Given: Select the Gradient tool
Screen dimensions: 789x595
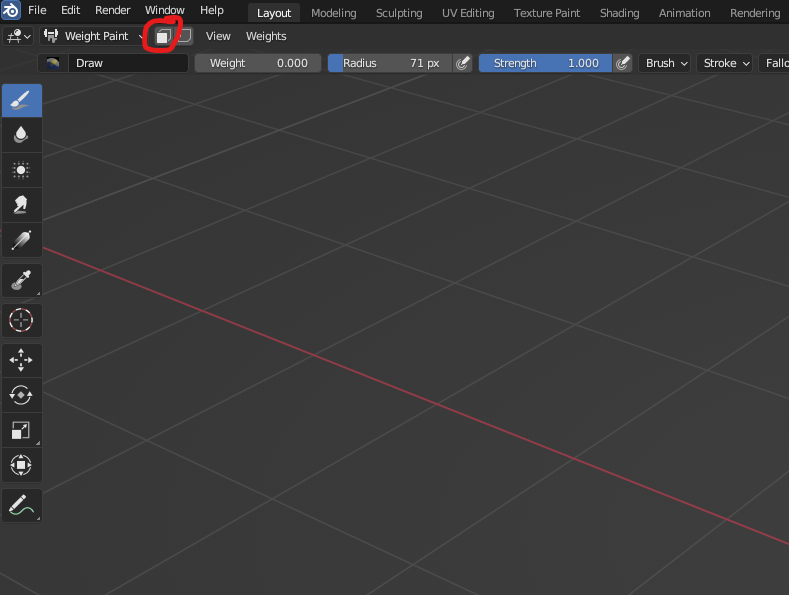Looking at the screenshot, I should coord(22,240).
